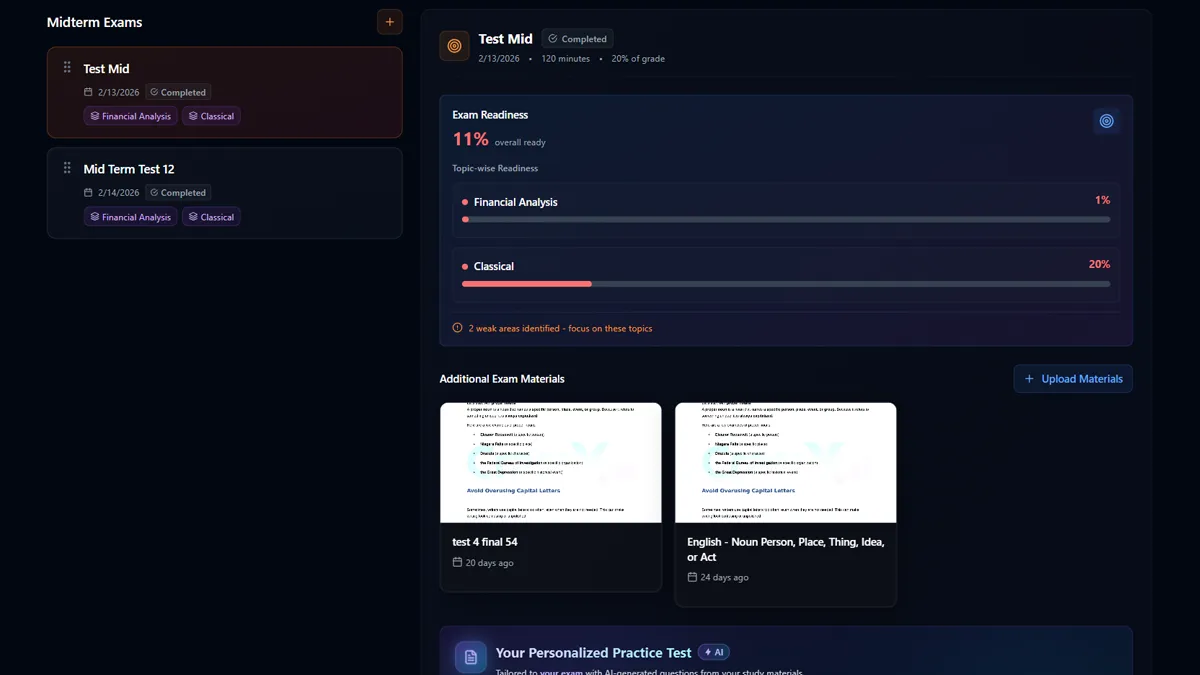Screen dimensions: 1200x675
Task: Click the orange target icon beside Test Mid title
Action: pos(454,46)
